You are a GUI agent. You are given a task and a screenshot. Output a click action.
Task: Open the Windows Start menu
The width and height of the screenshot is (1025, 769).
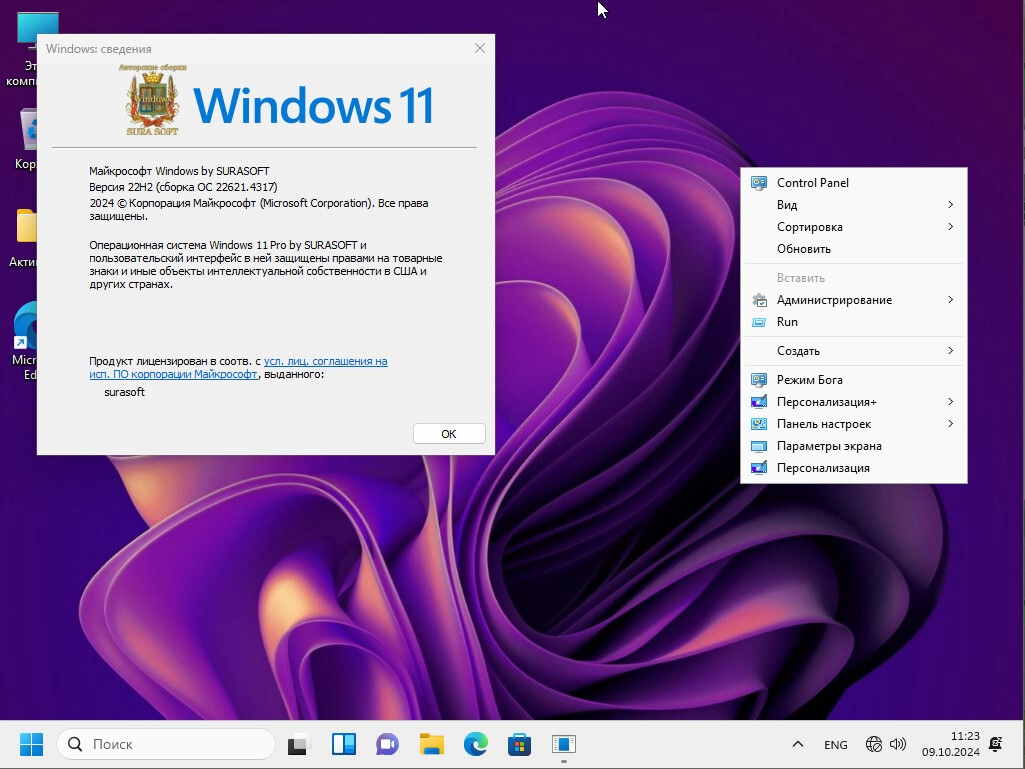tap(31, 744)
